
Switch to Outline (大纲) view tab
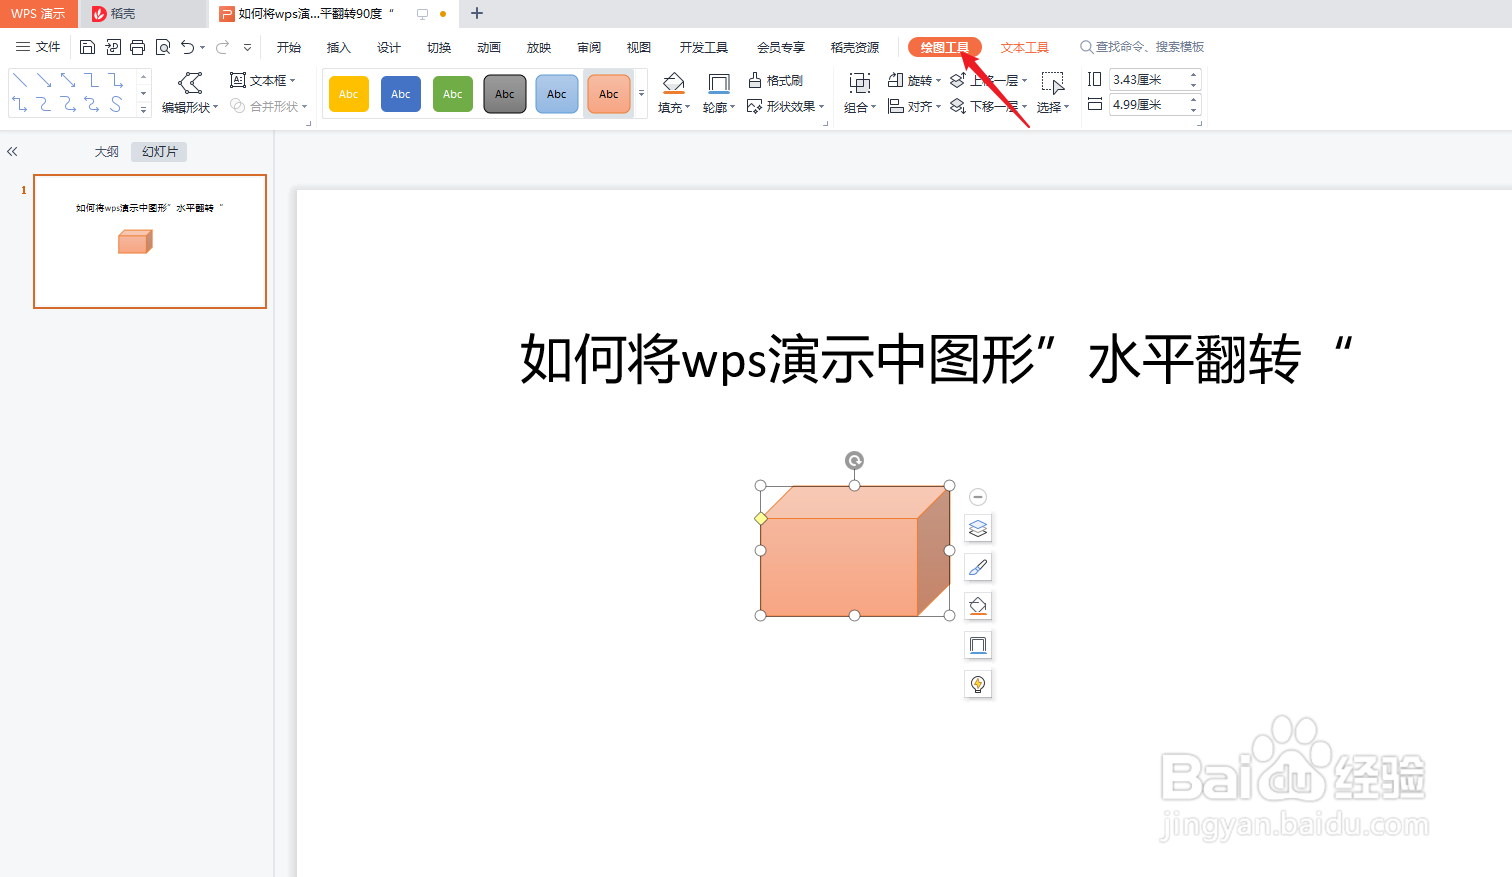[x=106, y=152]
